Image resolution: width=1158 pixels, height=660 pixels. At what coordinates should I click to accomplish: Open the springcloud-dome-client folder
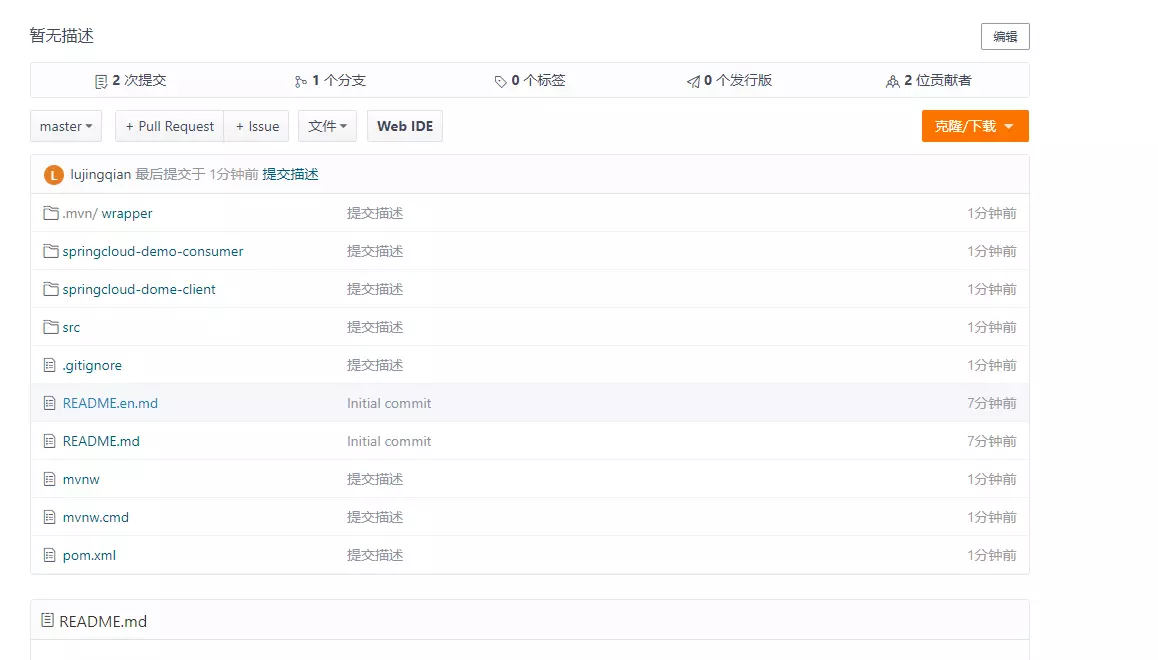(x=139, y=289)
